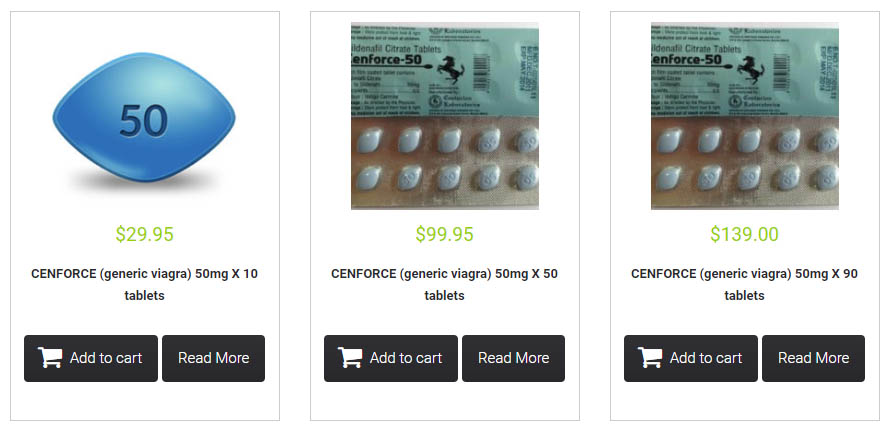Open Read More for 10 tablets product

pyautogui.click(x=213, y=358)
